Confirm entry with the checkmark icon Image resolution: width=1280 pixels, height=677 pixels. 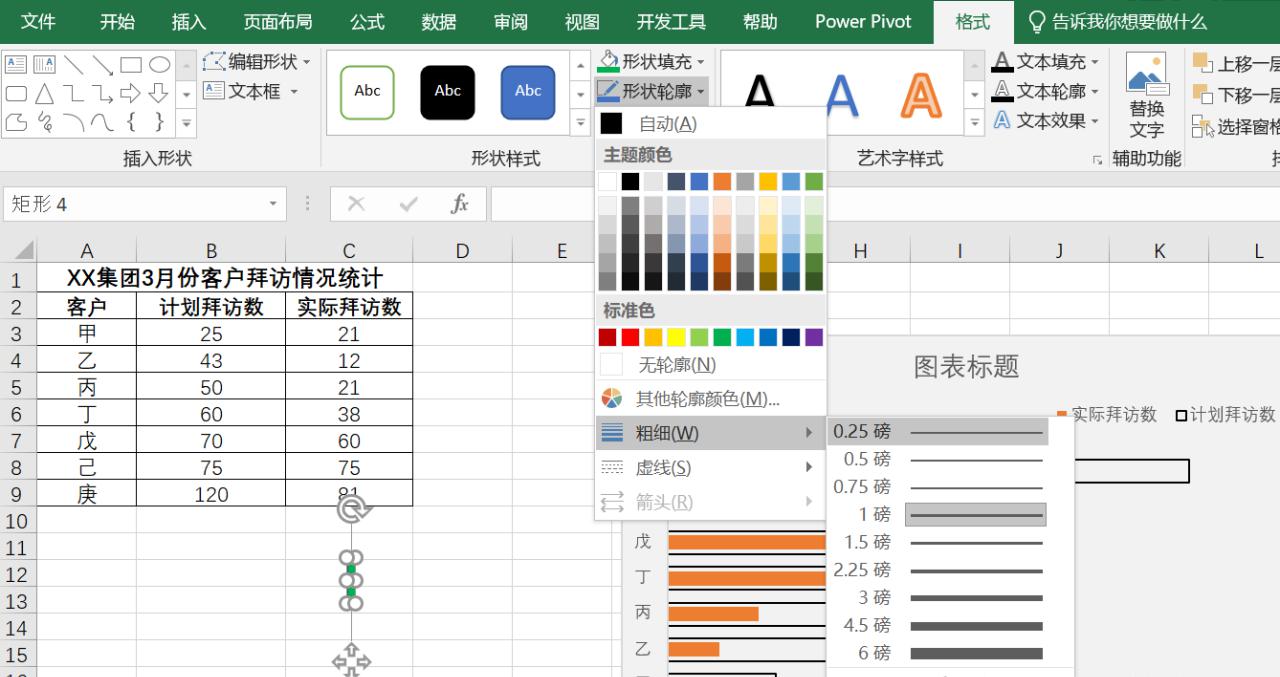pyautogui.click(x=408, y=204)
